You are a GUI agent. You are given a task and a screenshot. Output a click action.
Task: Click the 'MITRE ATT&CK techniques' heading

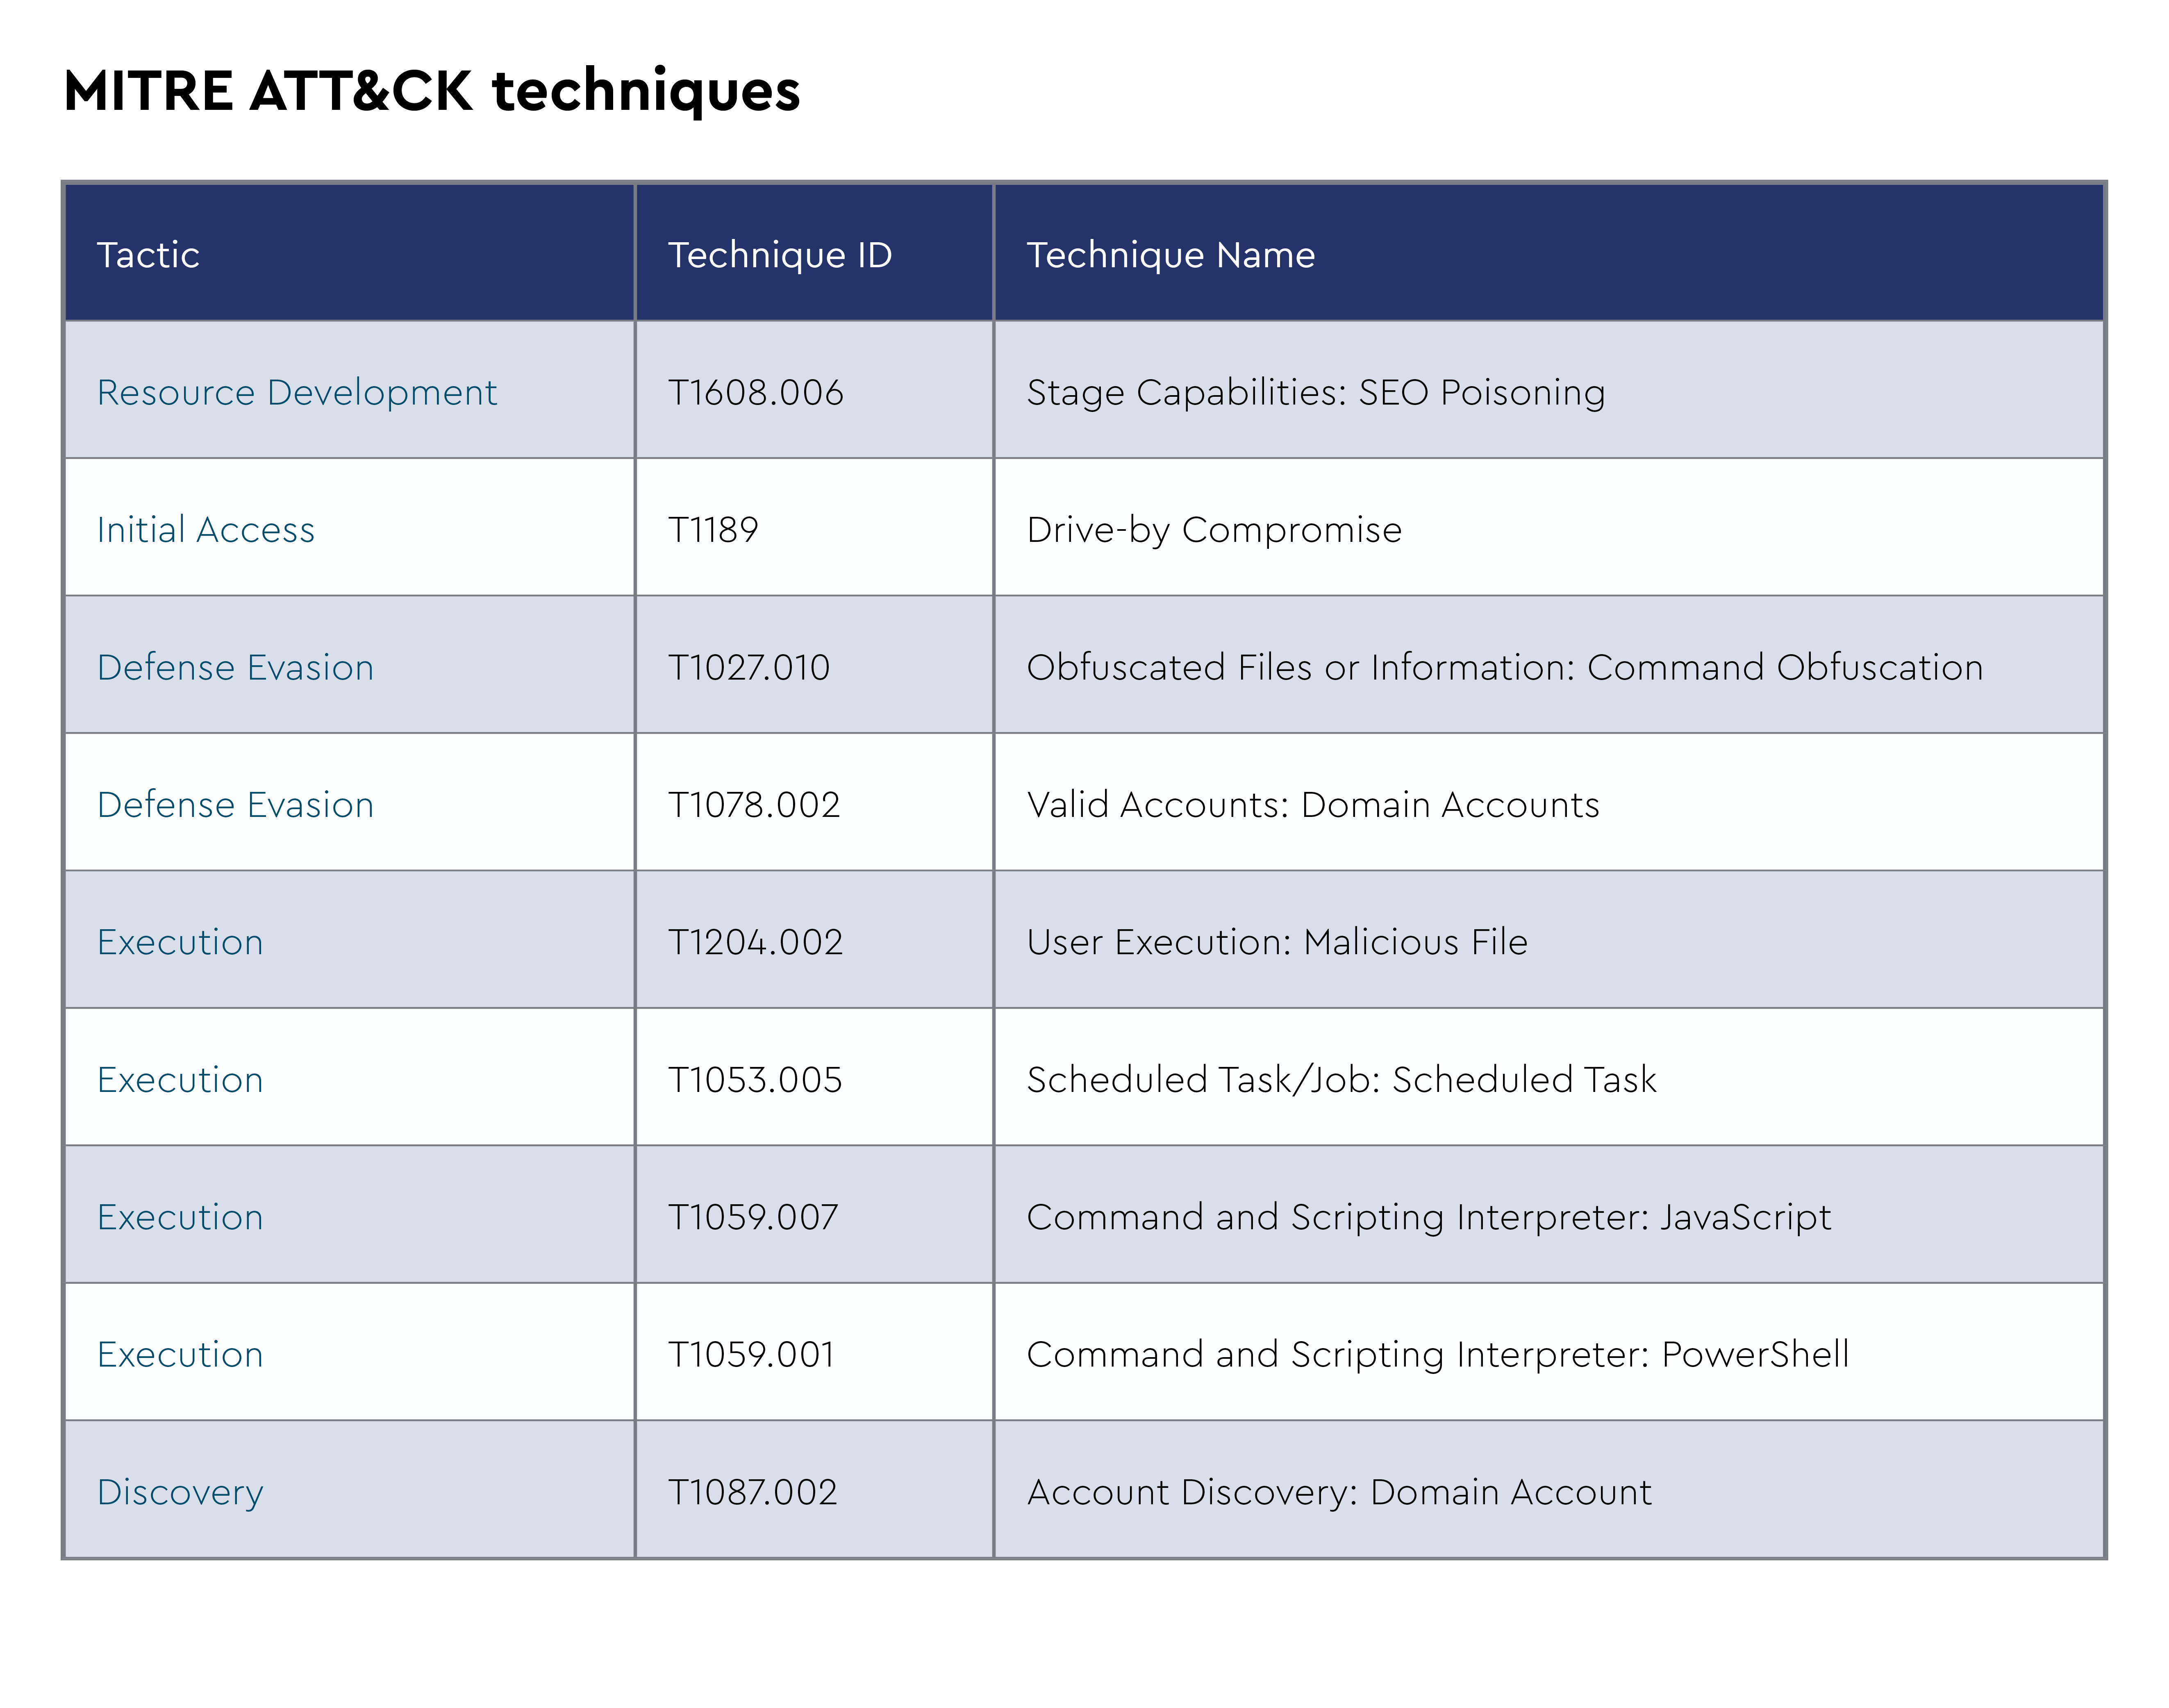coord(432,91)
